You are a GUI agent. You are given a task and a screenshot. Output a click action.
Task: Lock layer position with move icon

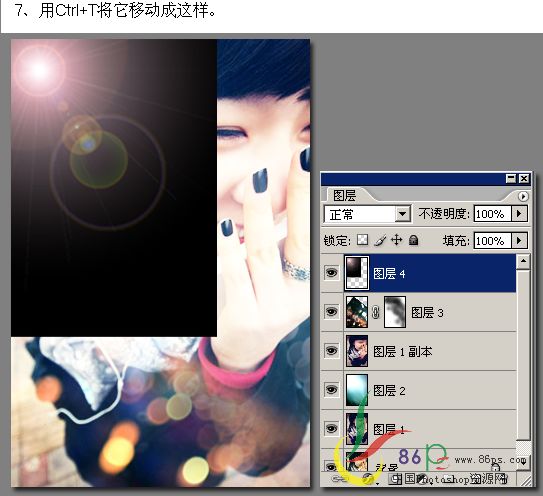click(x=397, y=240)
